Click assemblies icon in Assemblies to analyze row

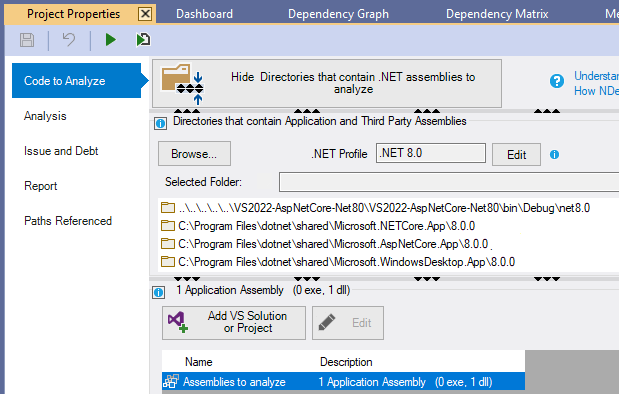click(171, 381)
